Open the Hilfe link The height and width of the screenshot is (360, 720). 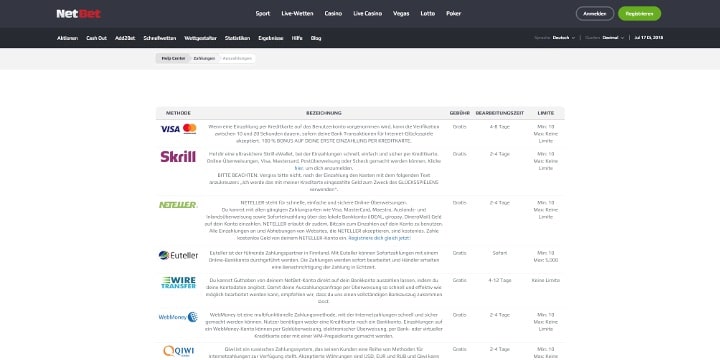297,38
